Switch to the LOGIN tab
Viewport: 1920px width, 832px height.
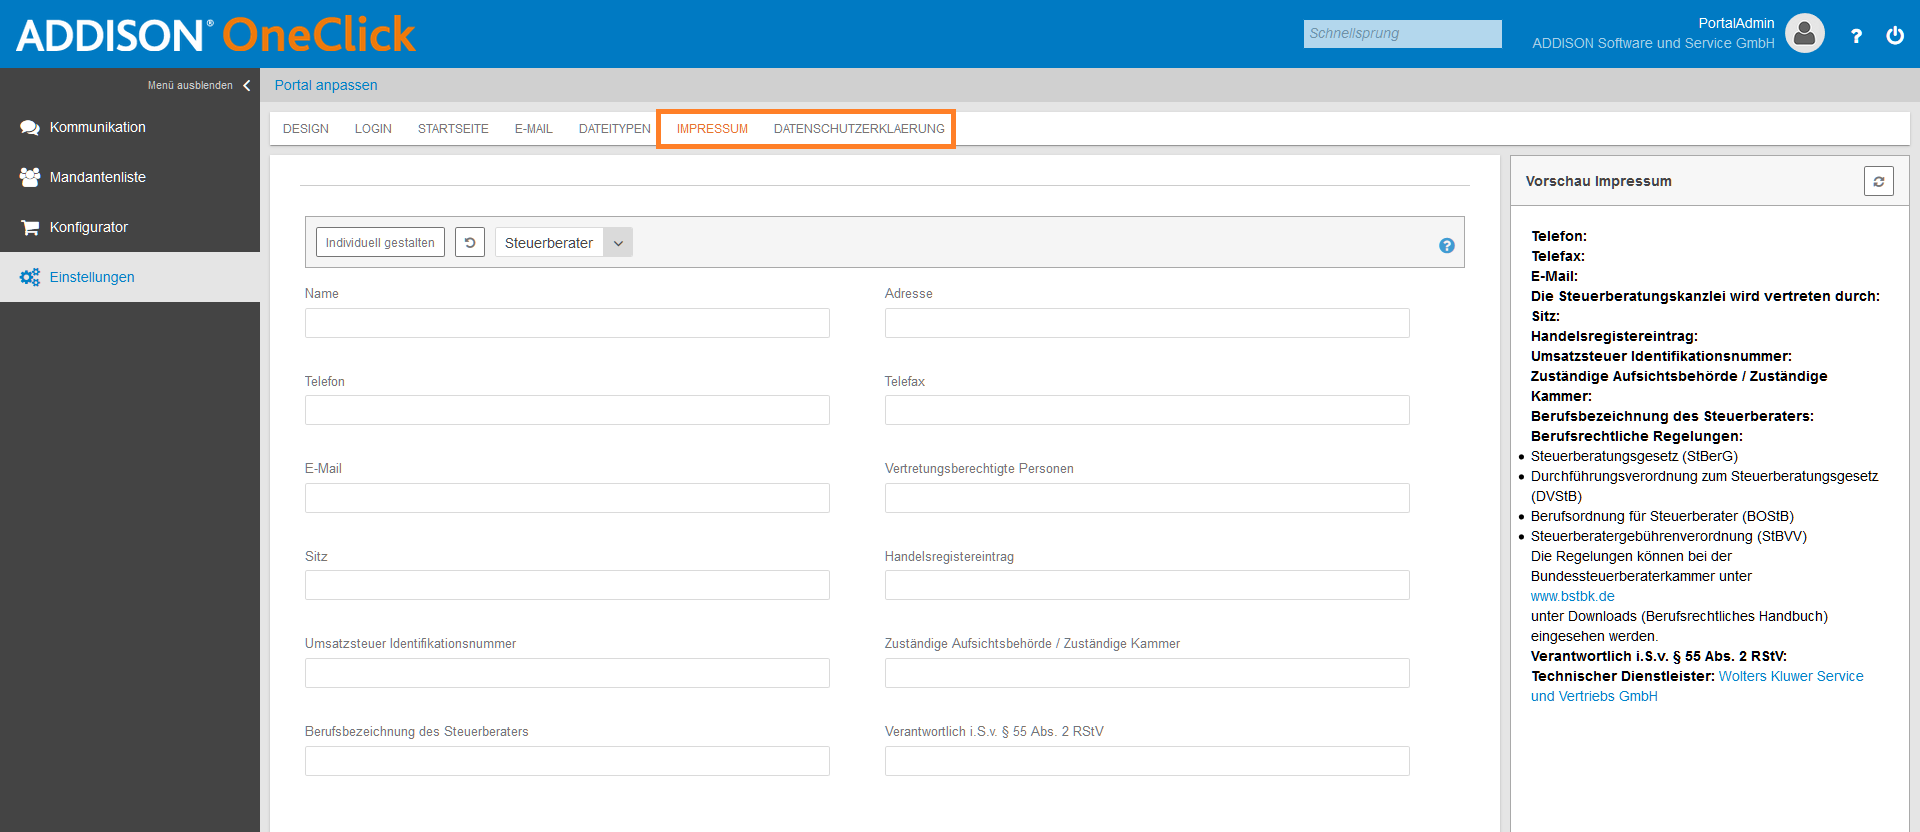tap(373, 129)
